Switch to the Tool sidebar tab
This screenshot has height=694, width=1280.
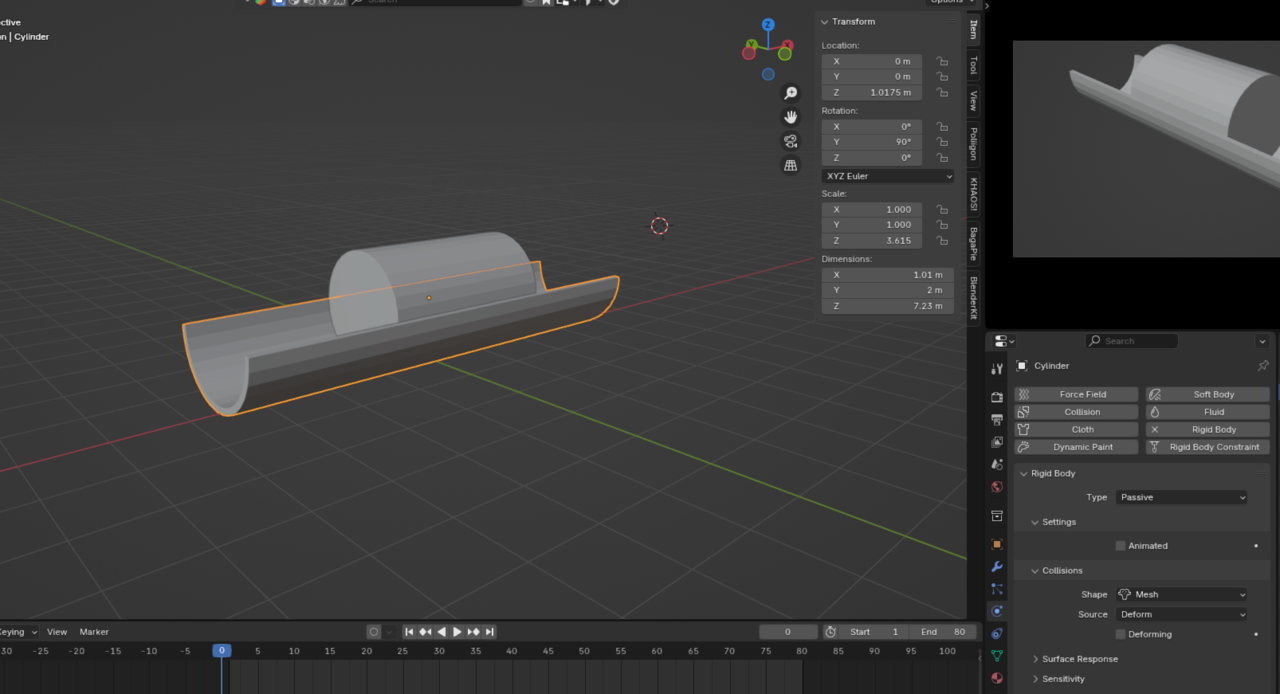973,65
